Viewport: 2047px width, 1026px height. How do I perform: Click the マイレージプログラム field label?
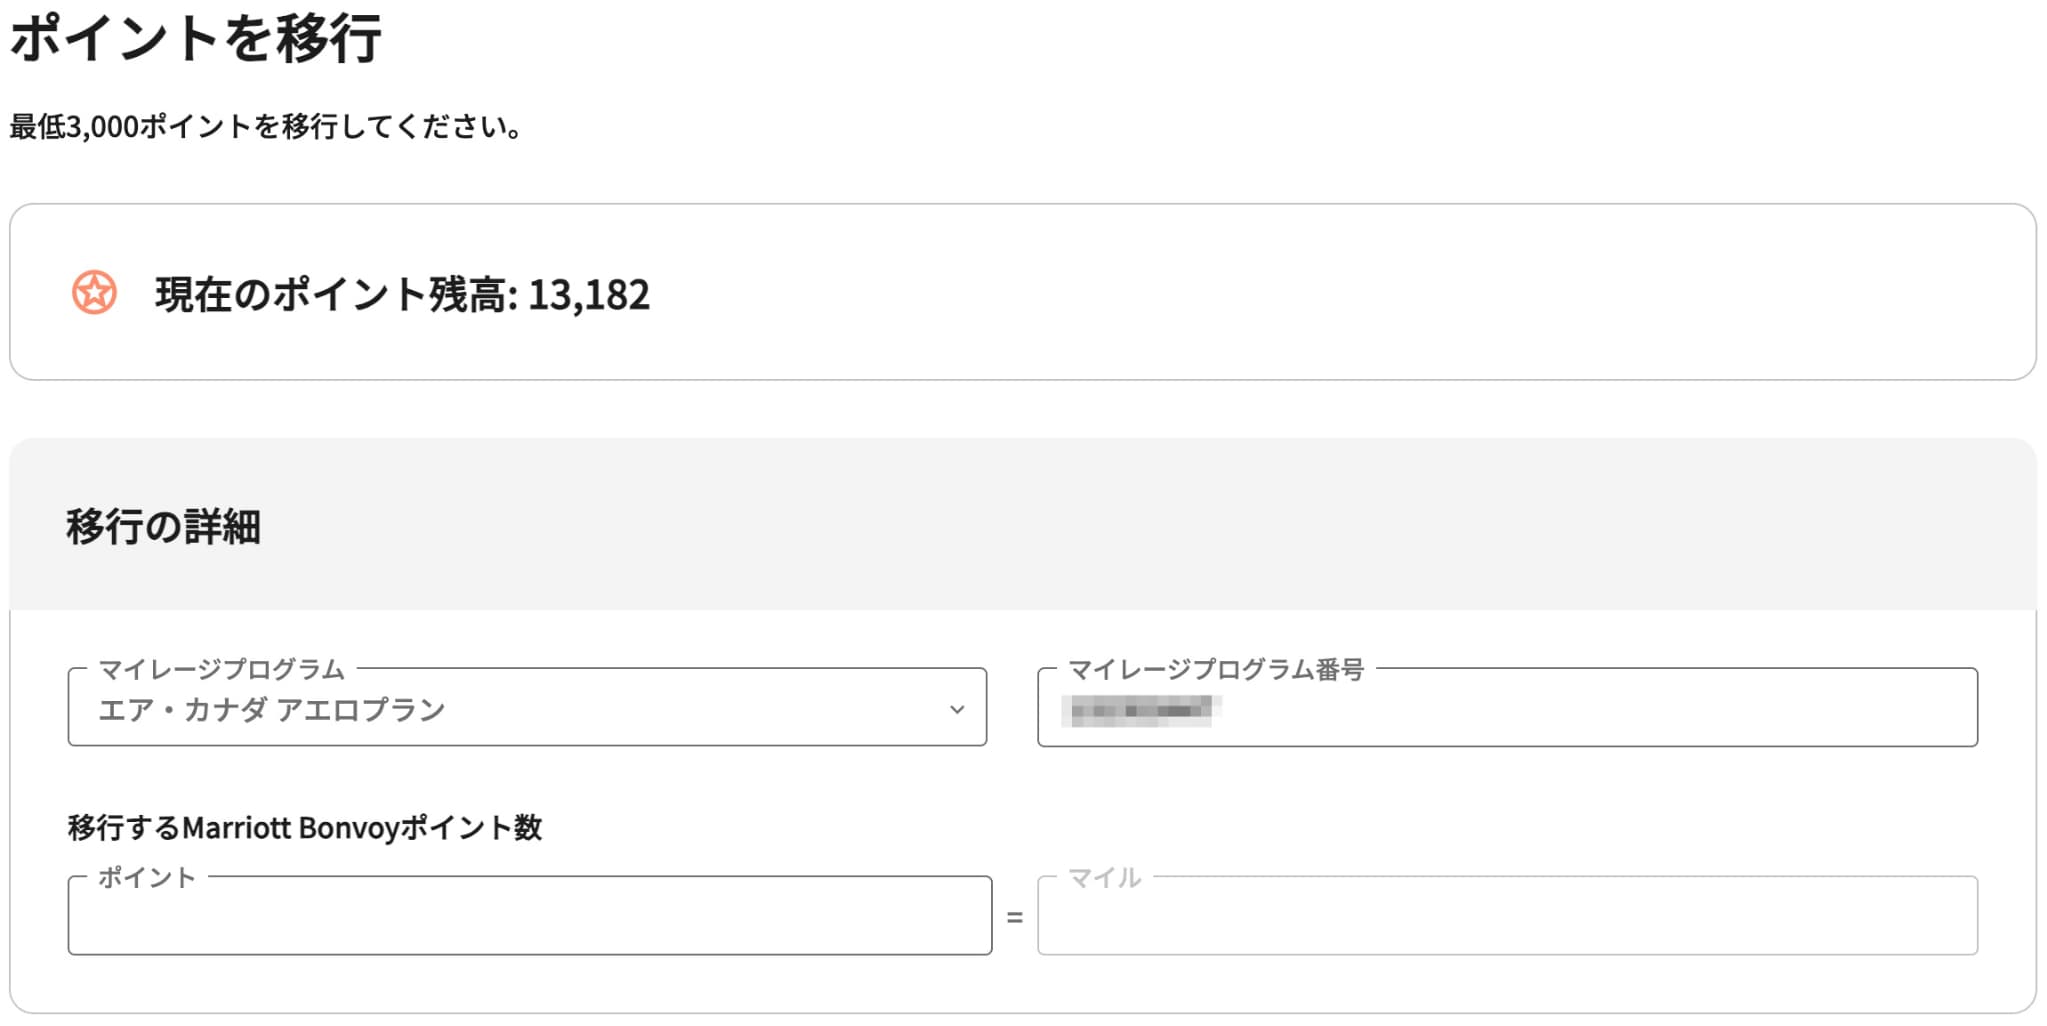[x=221, y=669]
